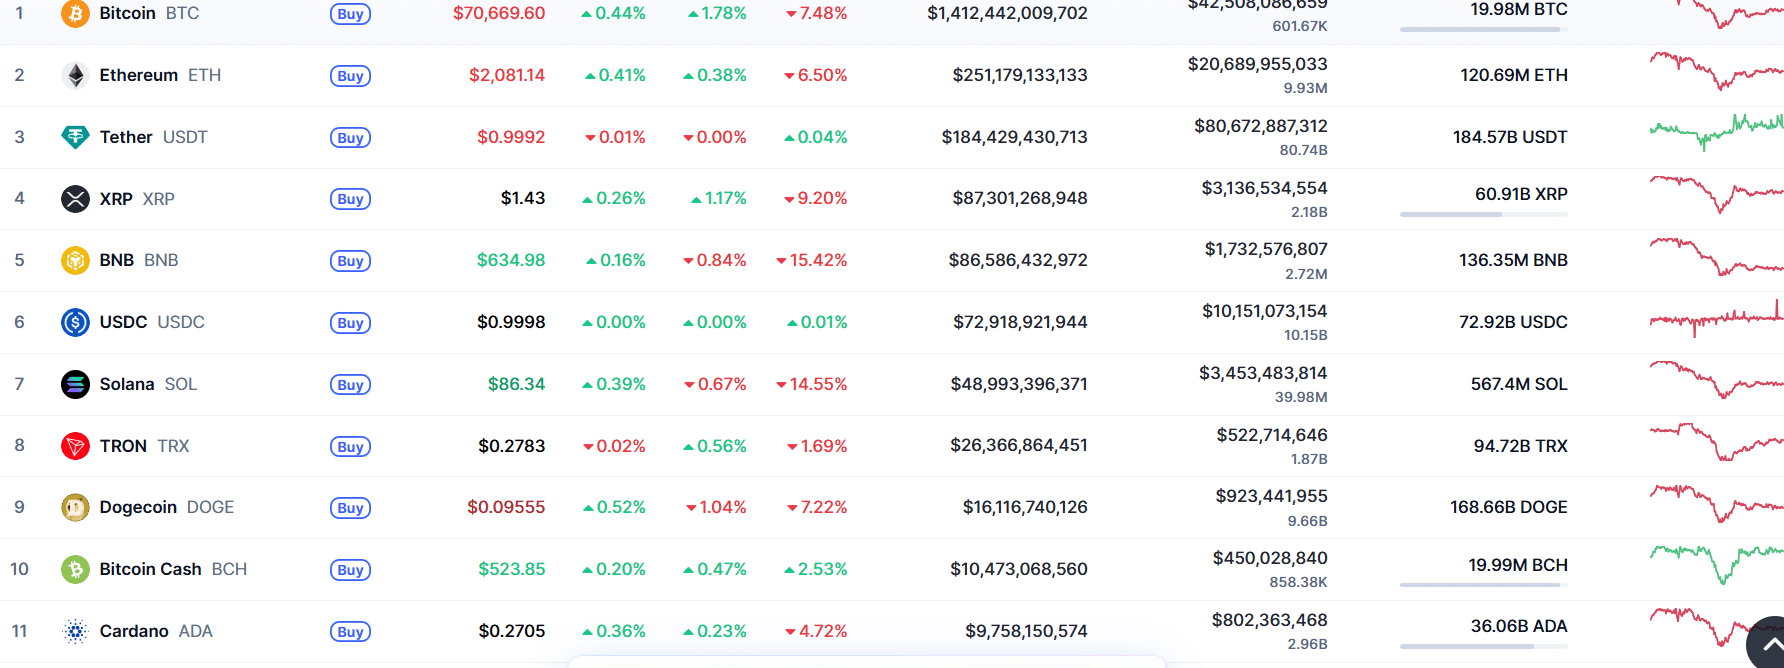Click XRP's circulating supply progress bar

[1484, 214]
